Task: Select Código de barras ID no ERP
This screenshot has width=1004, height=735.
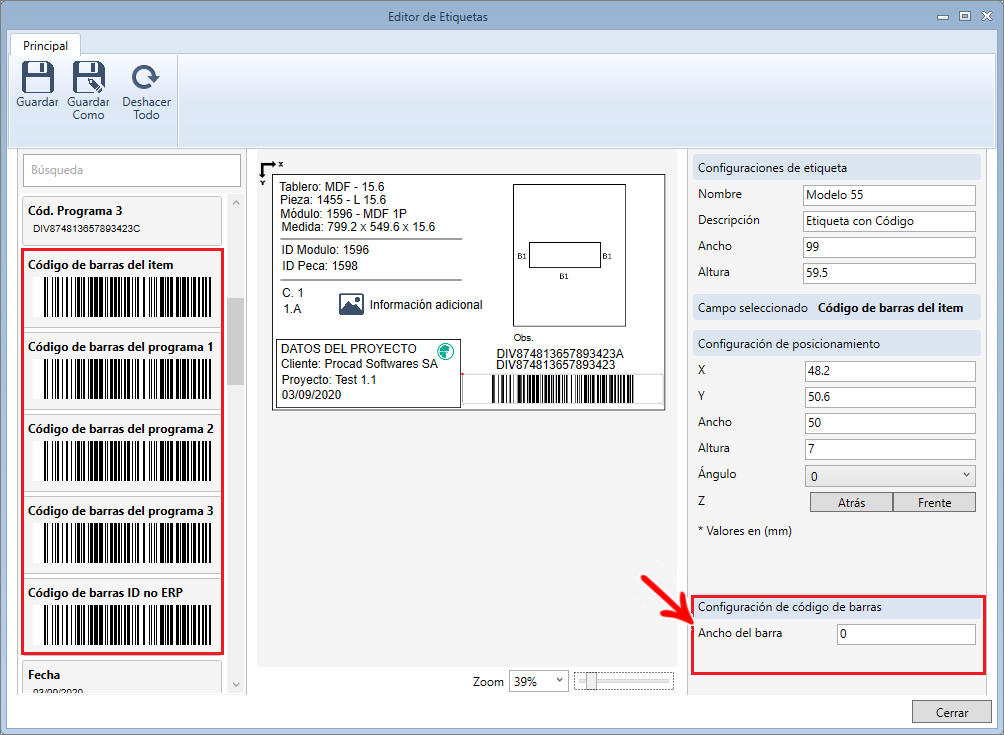Action: pyautogui.click(x=122, y=617)
